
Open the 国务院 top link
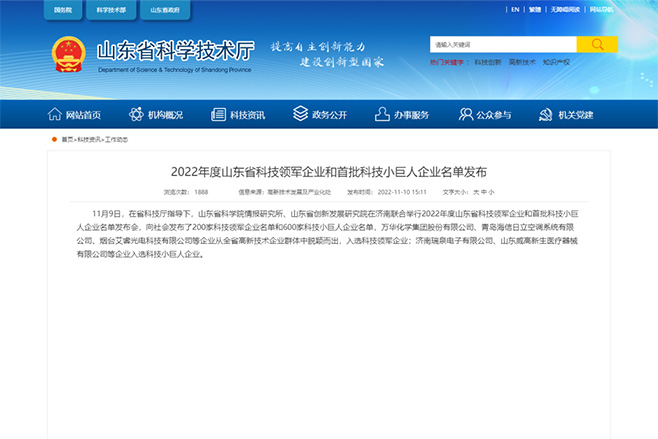click(x=62, y=10)
